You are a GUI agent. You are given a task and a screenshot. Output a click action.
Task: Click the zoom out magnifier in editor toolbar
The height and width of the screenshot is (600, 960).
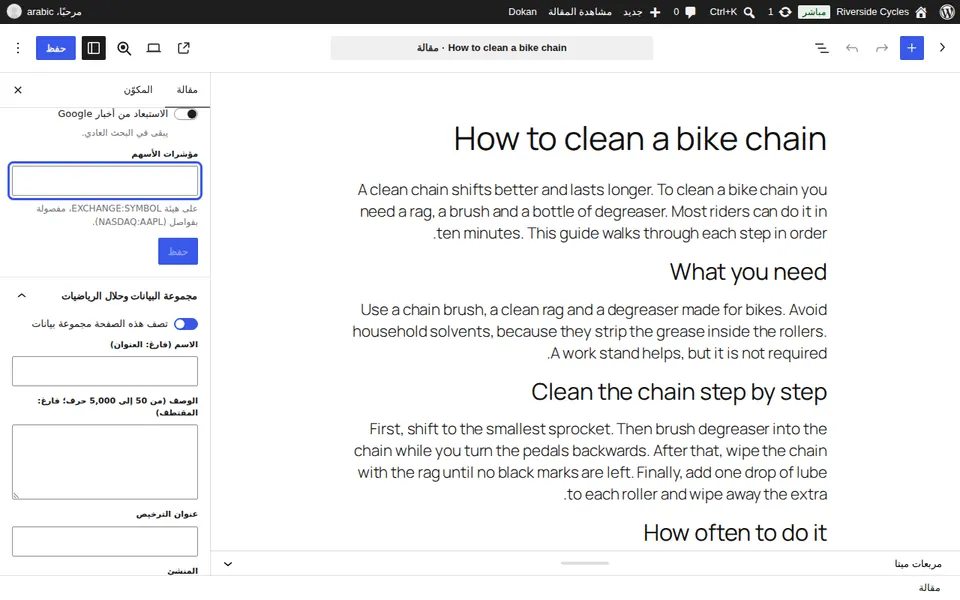pyautogui.click(x=124, y=48)
